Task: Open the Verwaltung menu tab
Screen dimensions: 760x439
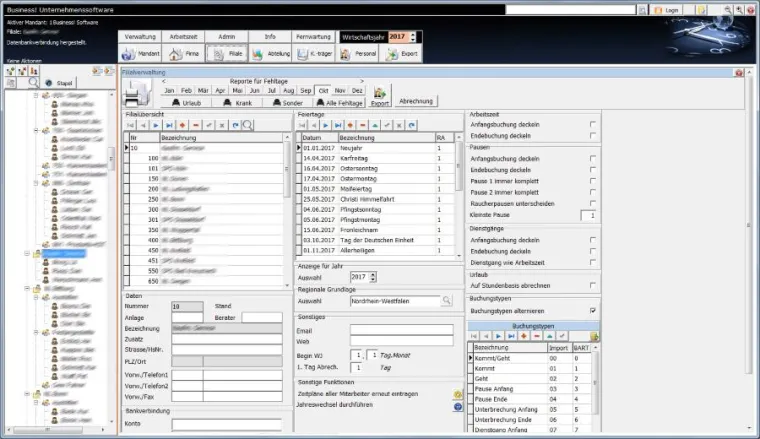Action: [140, 36]
